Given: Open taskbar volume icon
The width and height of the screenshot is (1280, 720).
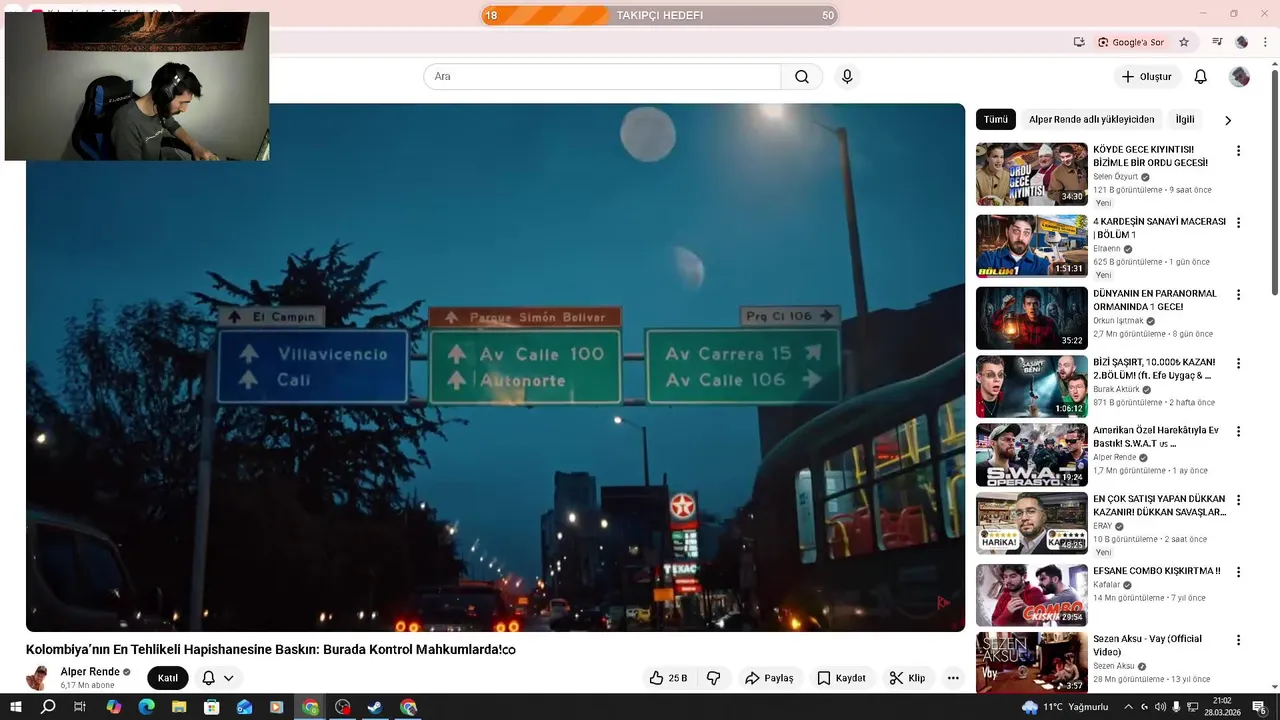Looking at the screenshot, I should [x=1160, y=707].
